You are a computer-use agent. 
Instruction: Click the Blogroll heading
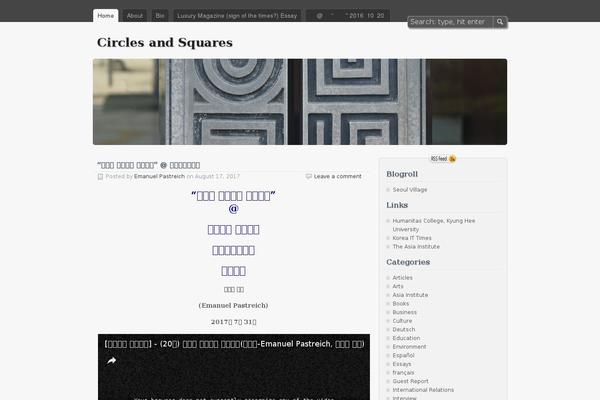pyautogui.click(x=402, y=174)
